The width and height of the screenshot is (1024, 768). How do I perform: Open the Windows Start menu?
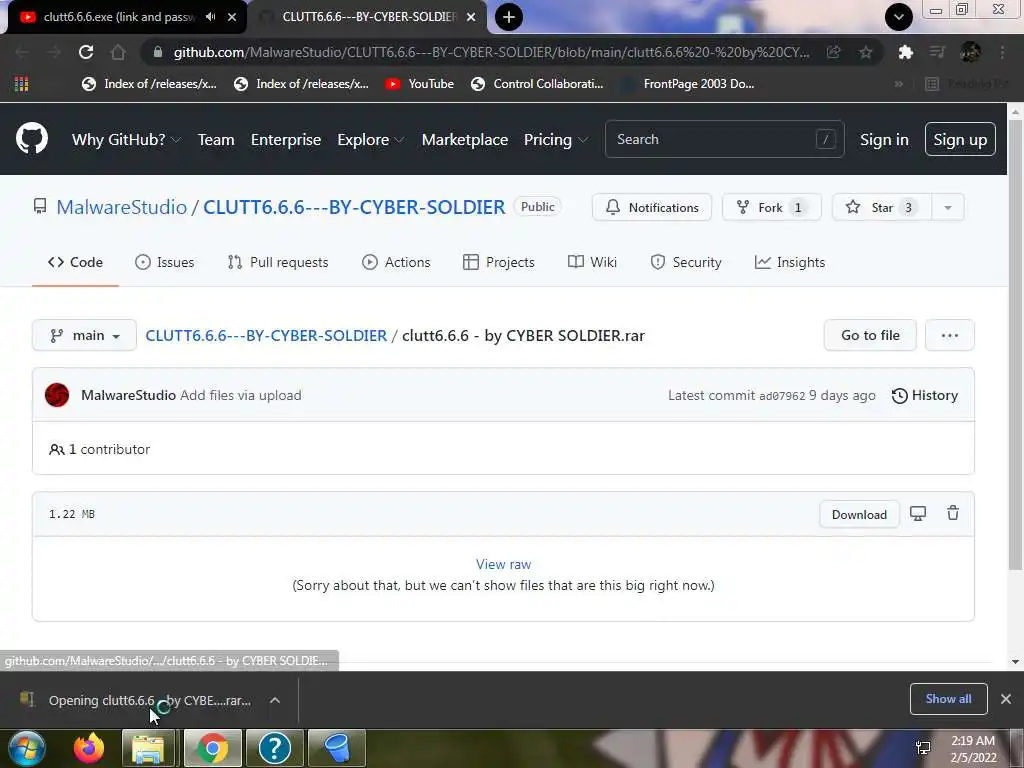[26, 748]
